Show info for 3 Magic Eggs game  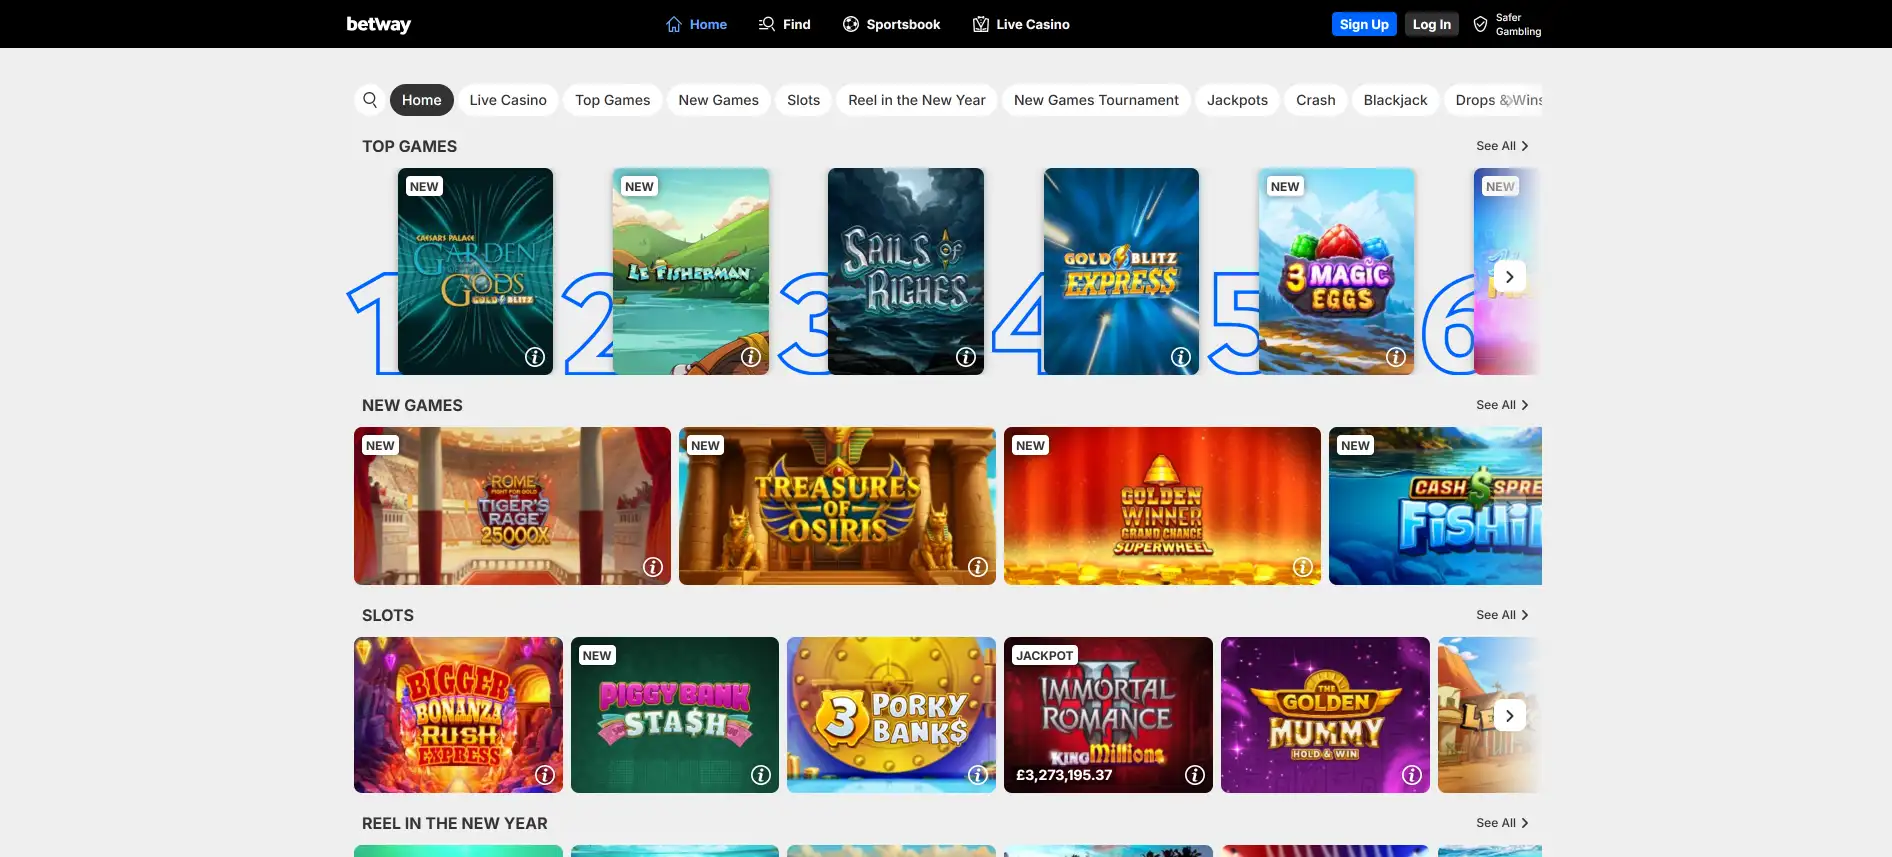tap(1396, 357)
